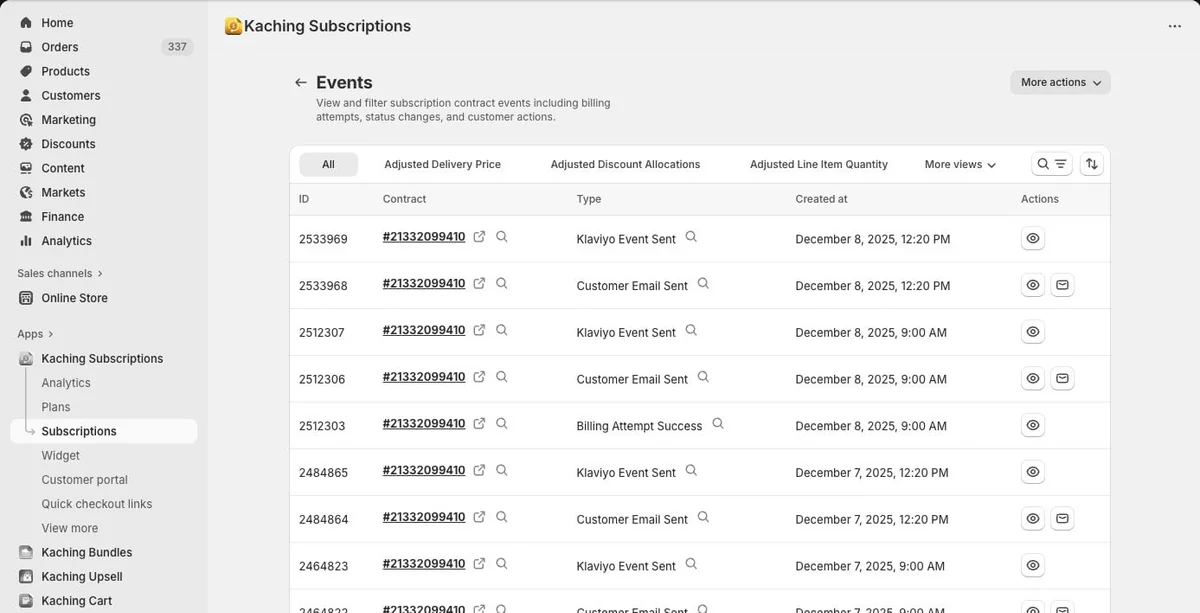Click the Home icon in sidebar
Viewport: 1200px width, 613px height.
click(x=26, y=23)
